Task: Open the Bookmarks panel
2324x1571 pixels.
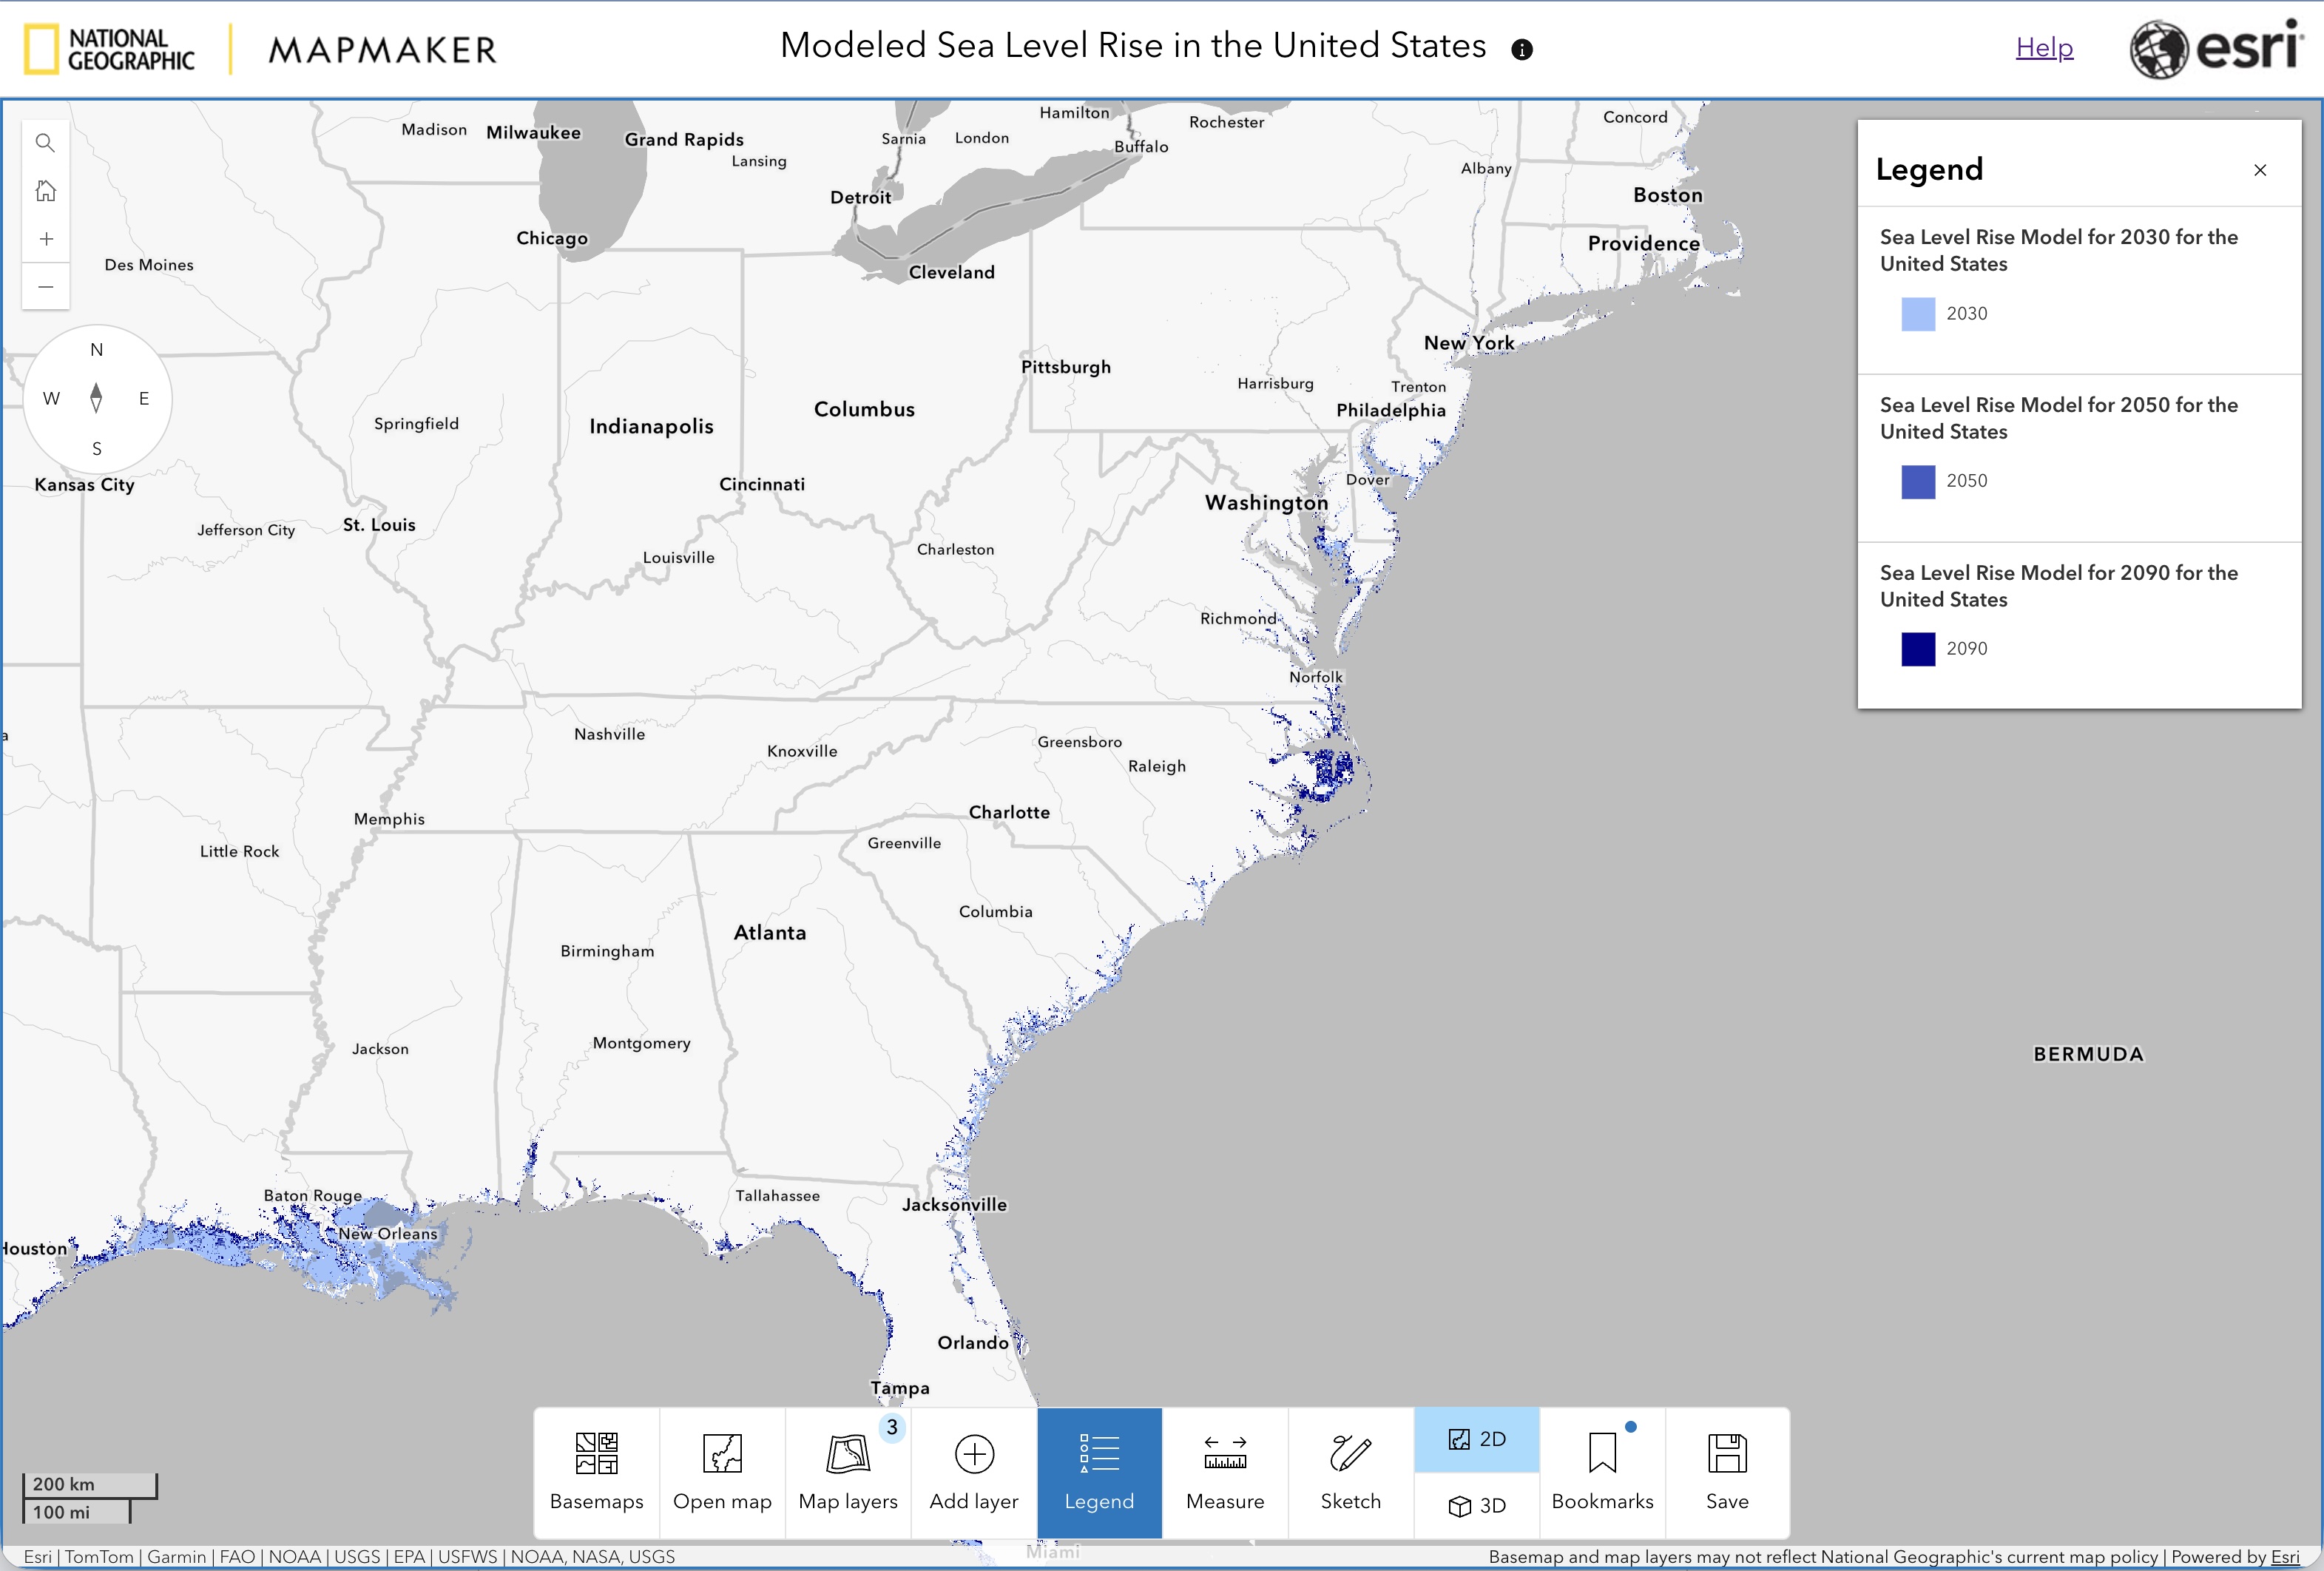Action: click(1602, 1472)
